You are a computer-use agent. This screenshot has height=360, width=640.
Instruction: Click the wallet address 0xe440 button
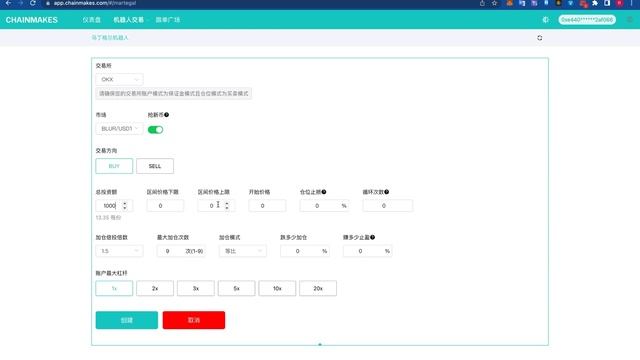click(587, 20)
